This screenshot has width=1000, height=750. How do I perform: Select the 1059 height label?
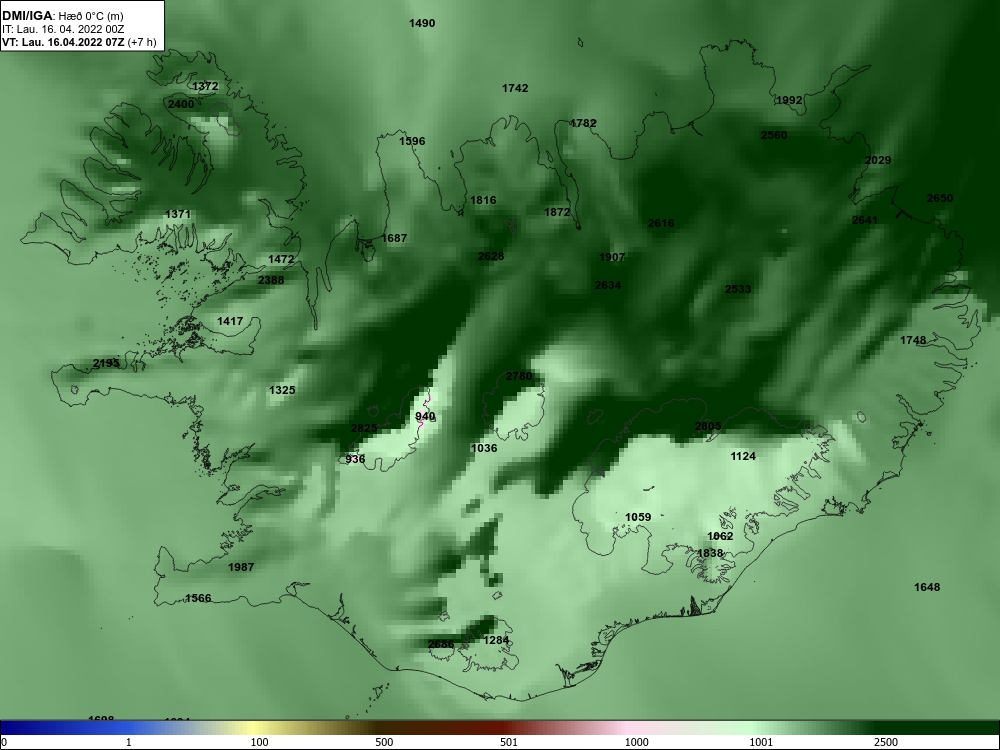click(638, 517)
